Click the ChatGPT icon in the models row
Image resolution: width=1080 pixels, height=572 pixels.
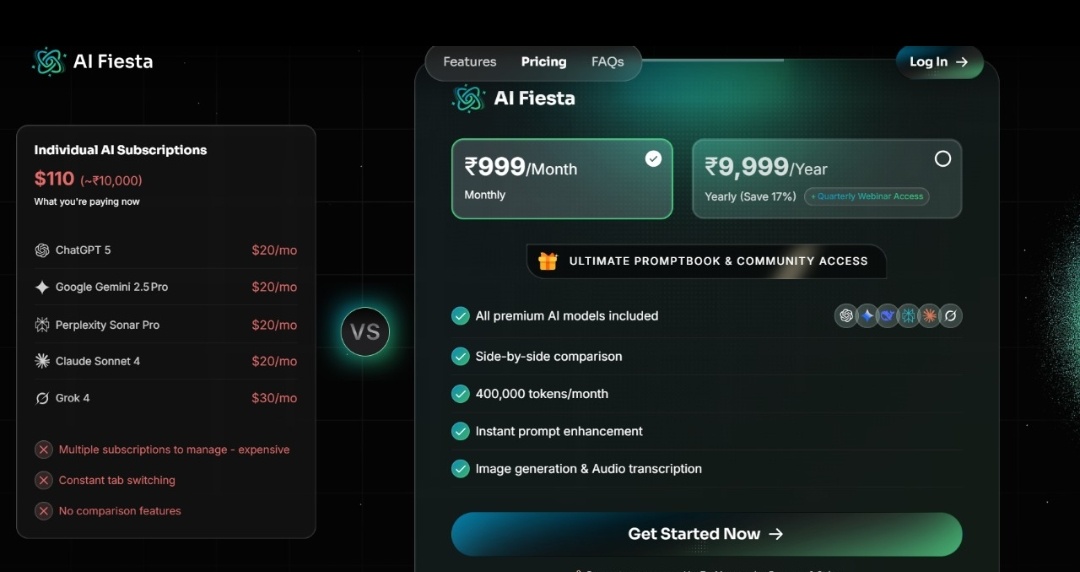coord(847,316)
